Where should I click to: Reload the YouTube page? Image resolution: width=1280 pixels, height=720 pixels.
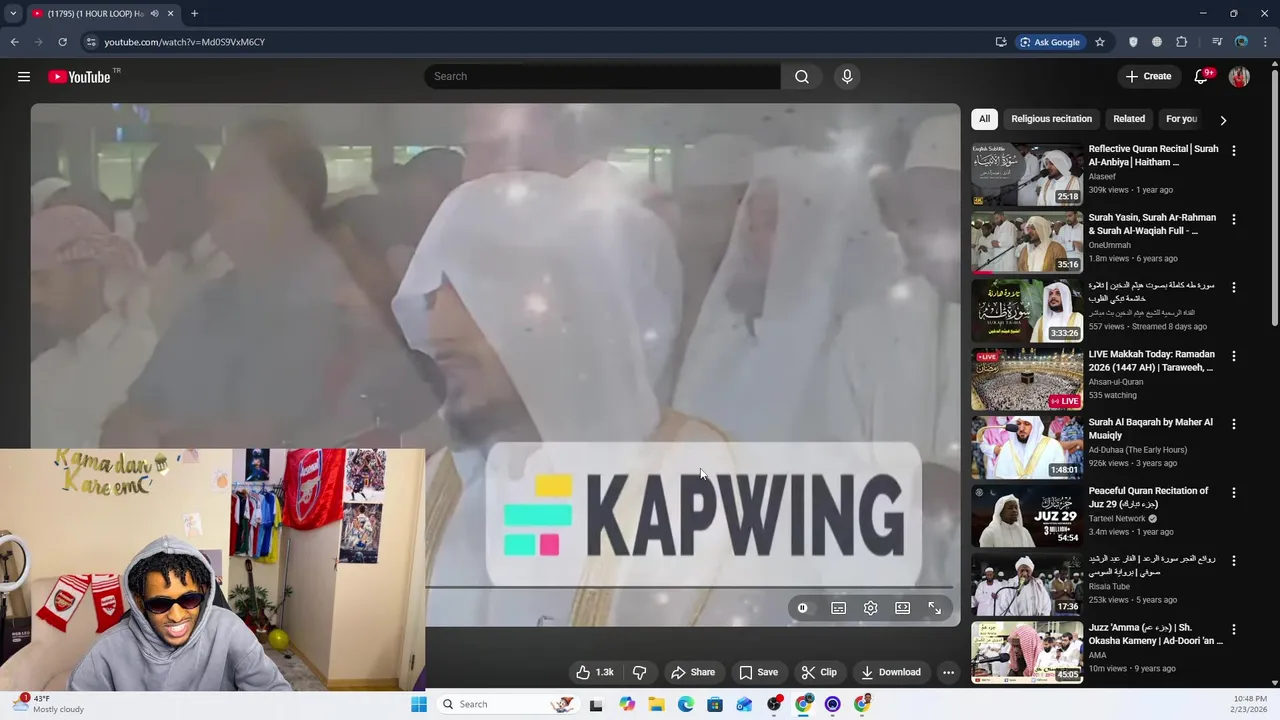62,42
